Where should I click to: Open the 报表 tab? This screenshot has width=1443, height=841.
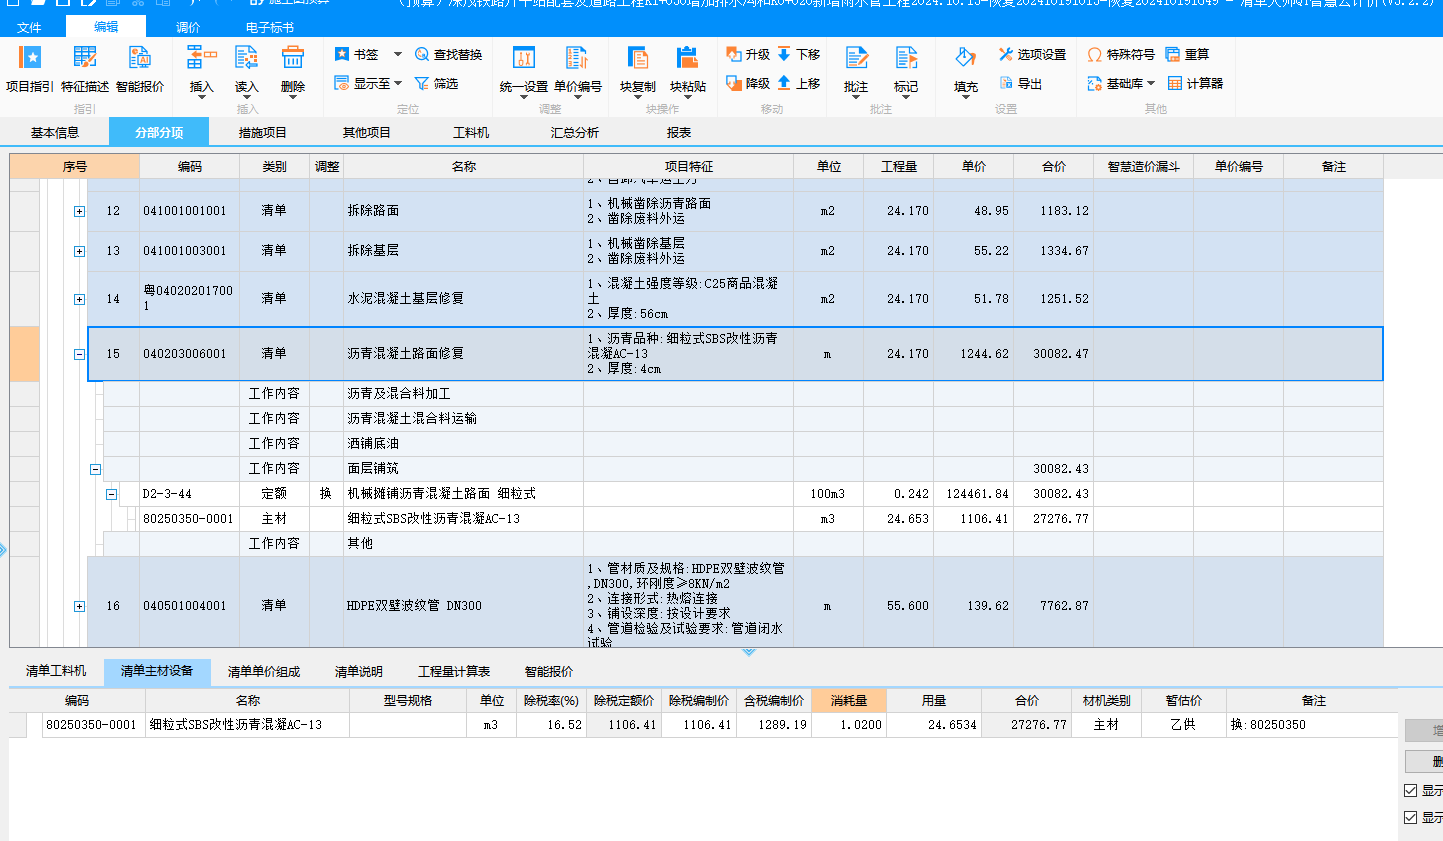pos(678,132)
